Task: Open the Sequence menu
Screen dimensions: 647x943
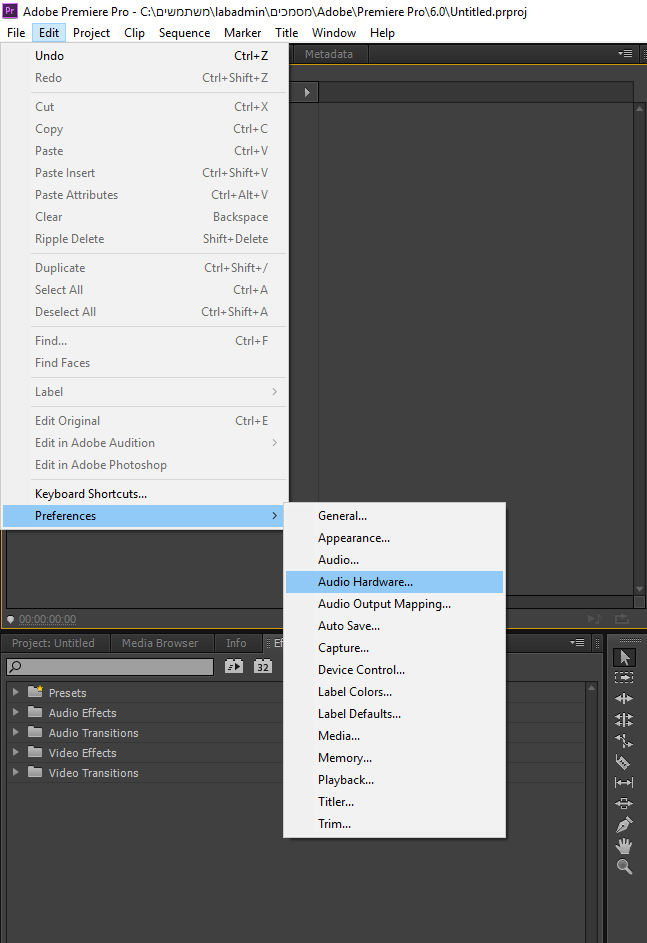Action: click(184, 32)
